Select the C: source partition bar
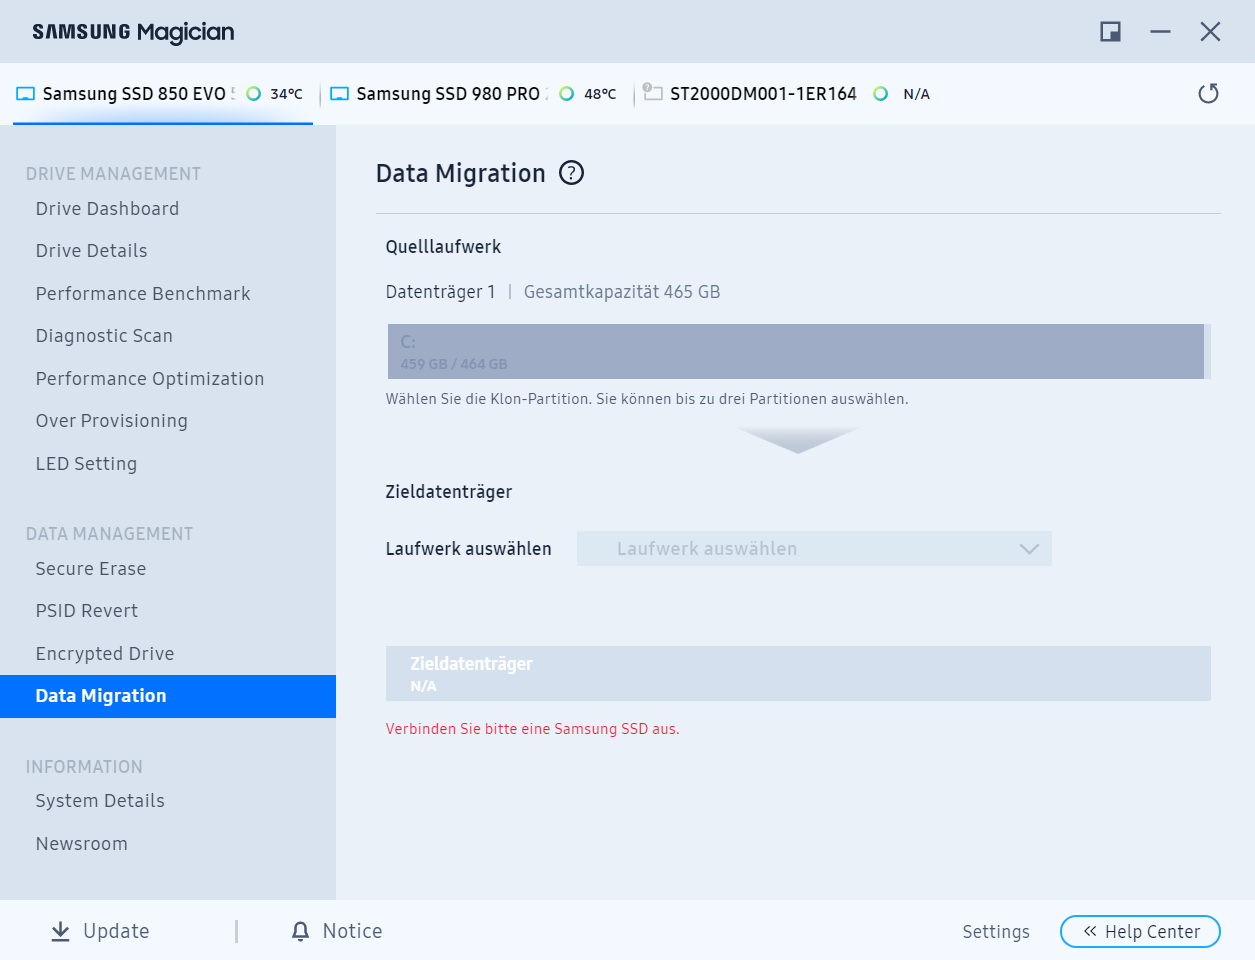This screenshot has height=960, width=1255. 796,351
